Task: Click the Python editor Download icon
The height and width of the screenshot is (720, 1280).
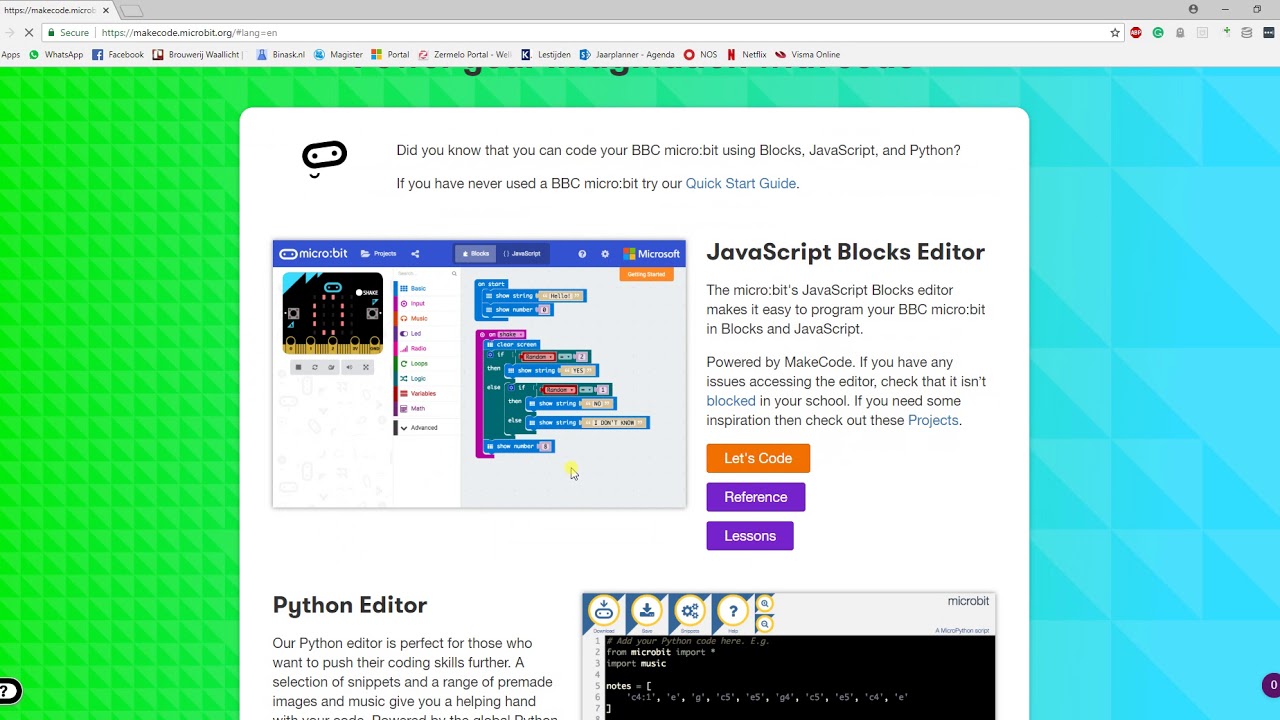Action: [x=603, y=611]
